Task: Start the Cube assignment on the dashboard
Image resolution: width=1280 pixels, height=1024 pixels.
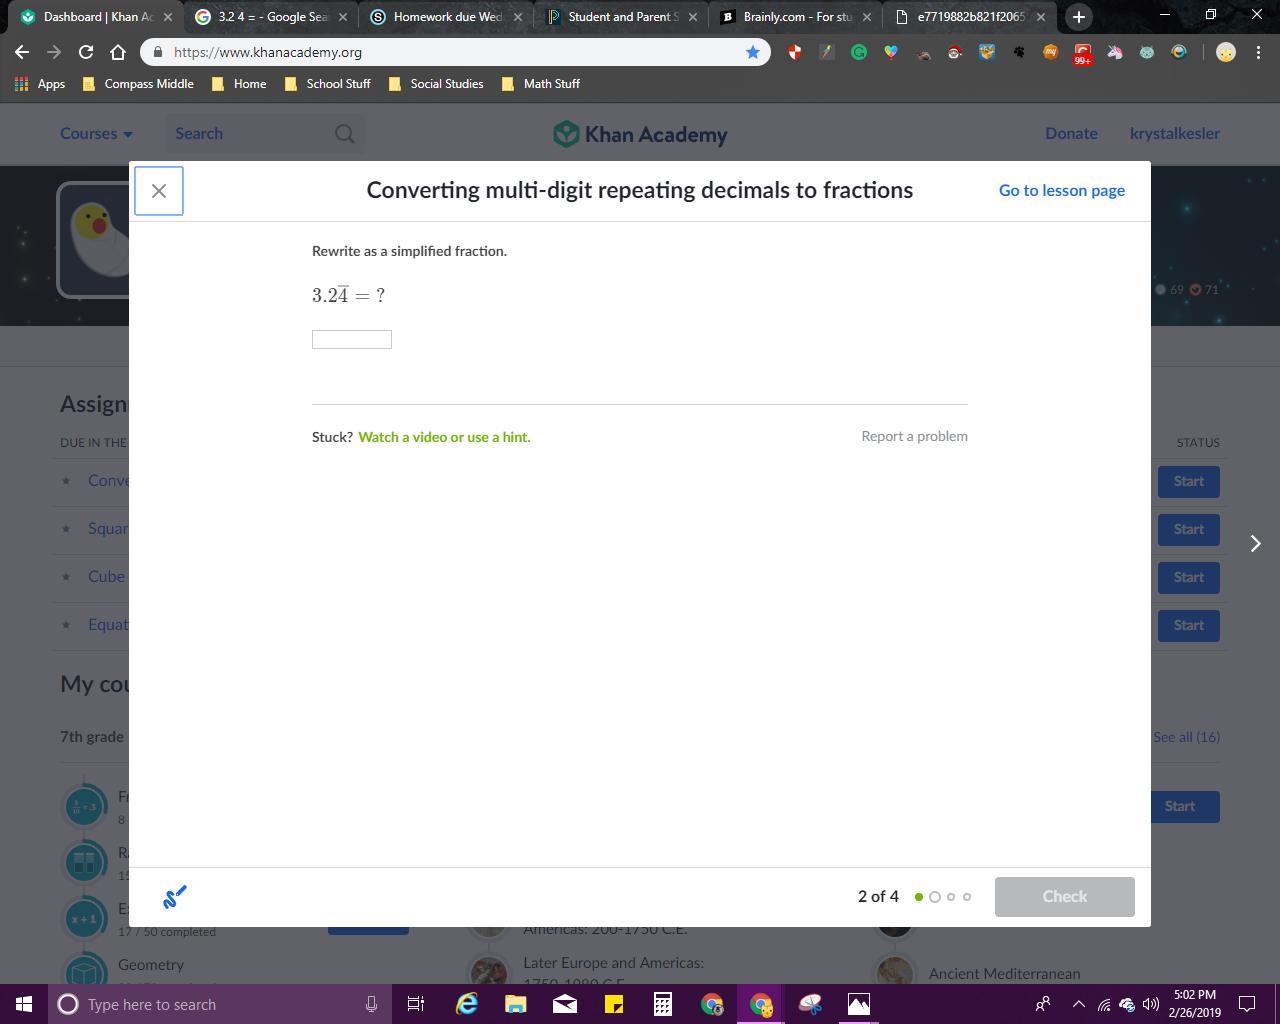Action: click(x=1188, y=577)
